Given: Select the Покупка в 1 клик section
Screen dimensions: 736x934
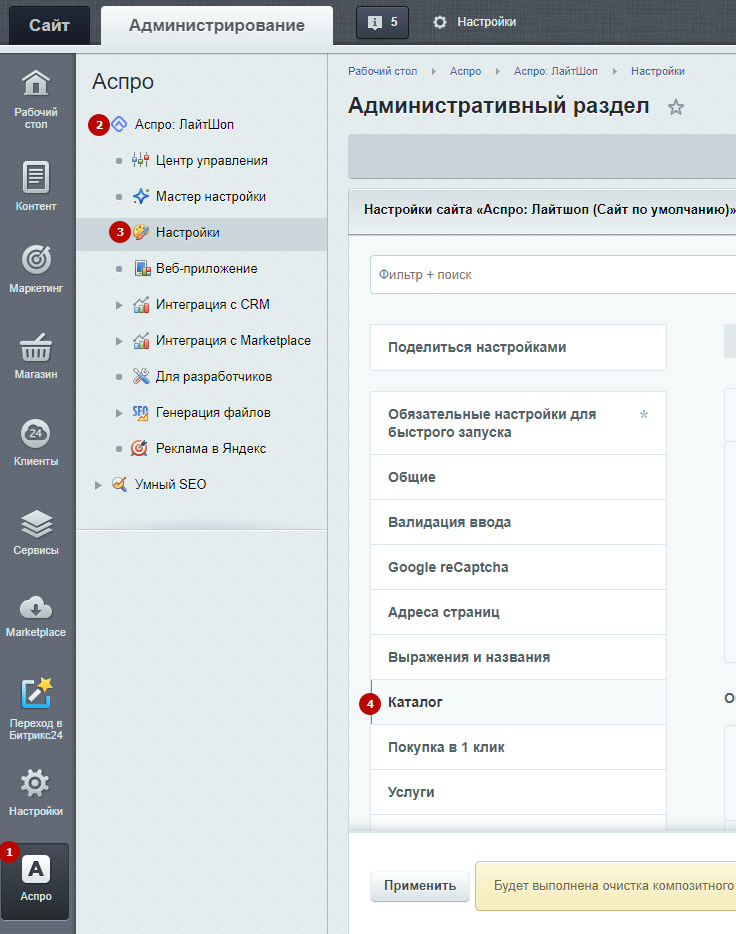Looking at the screenshot, I should 518,747.
